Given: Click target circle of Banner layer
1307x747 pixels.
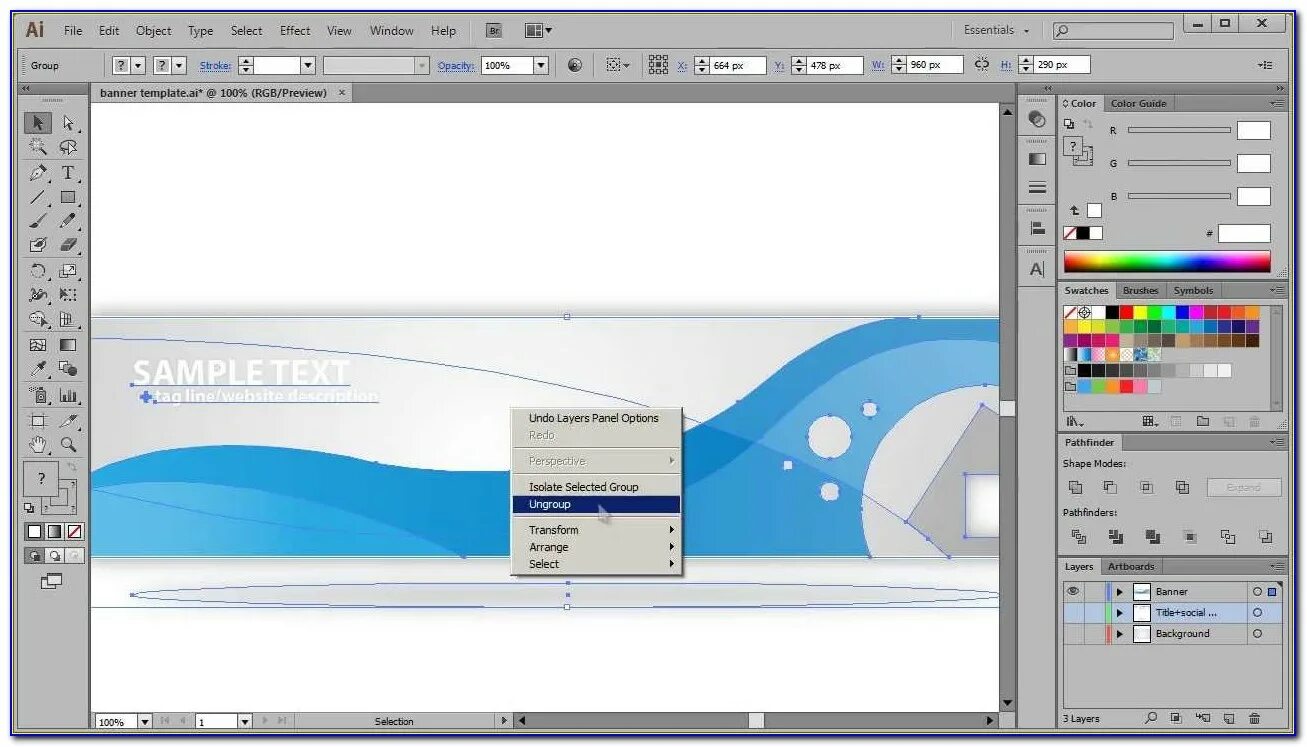Looking at the screenshot, I should point(1257,591).
